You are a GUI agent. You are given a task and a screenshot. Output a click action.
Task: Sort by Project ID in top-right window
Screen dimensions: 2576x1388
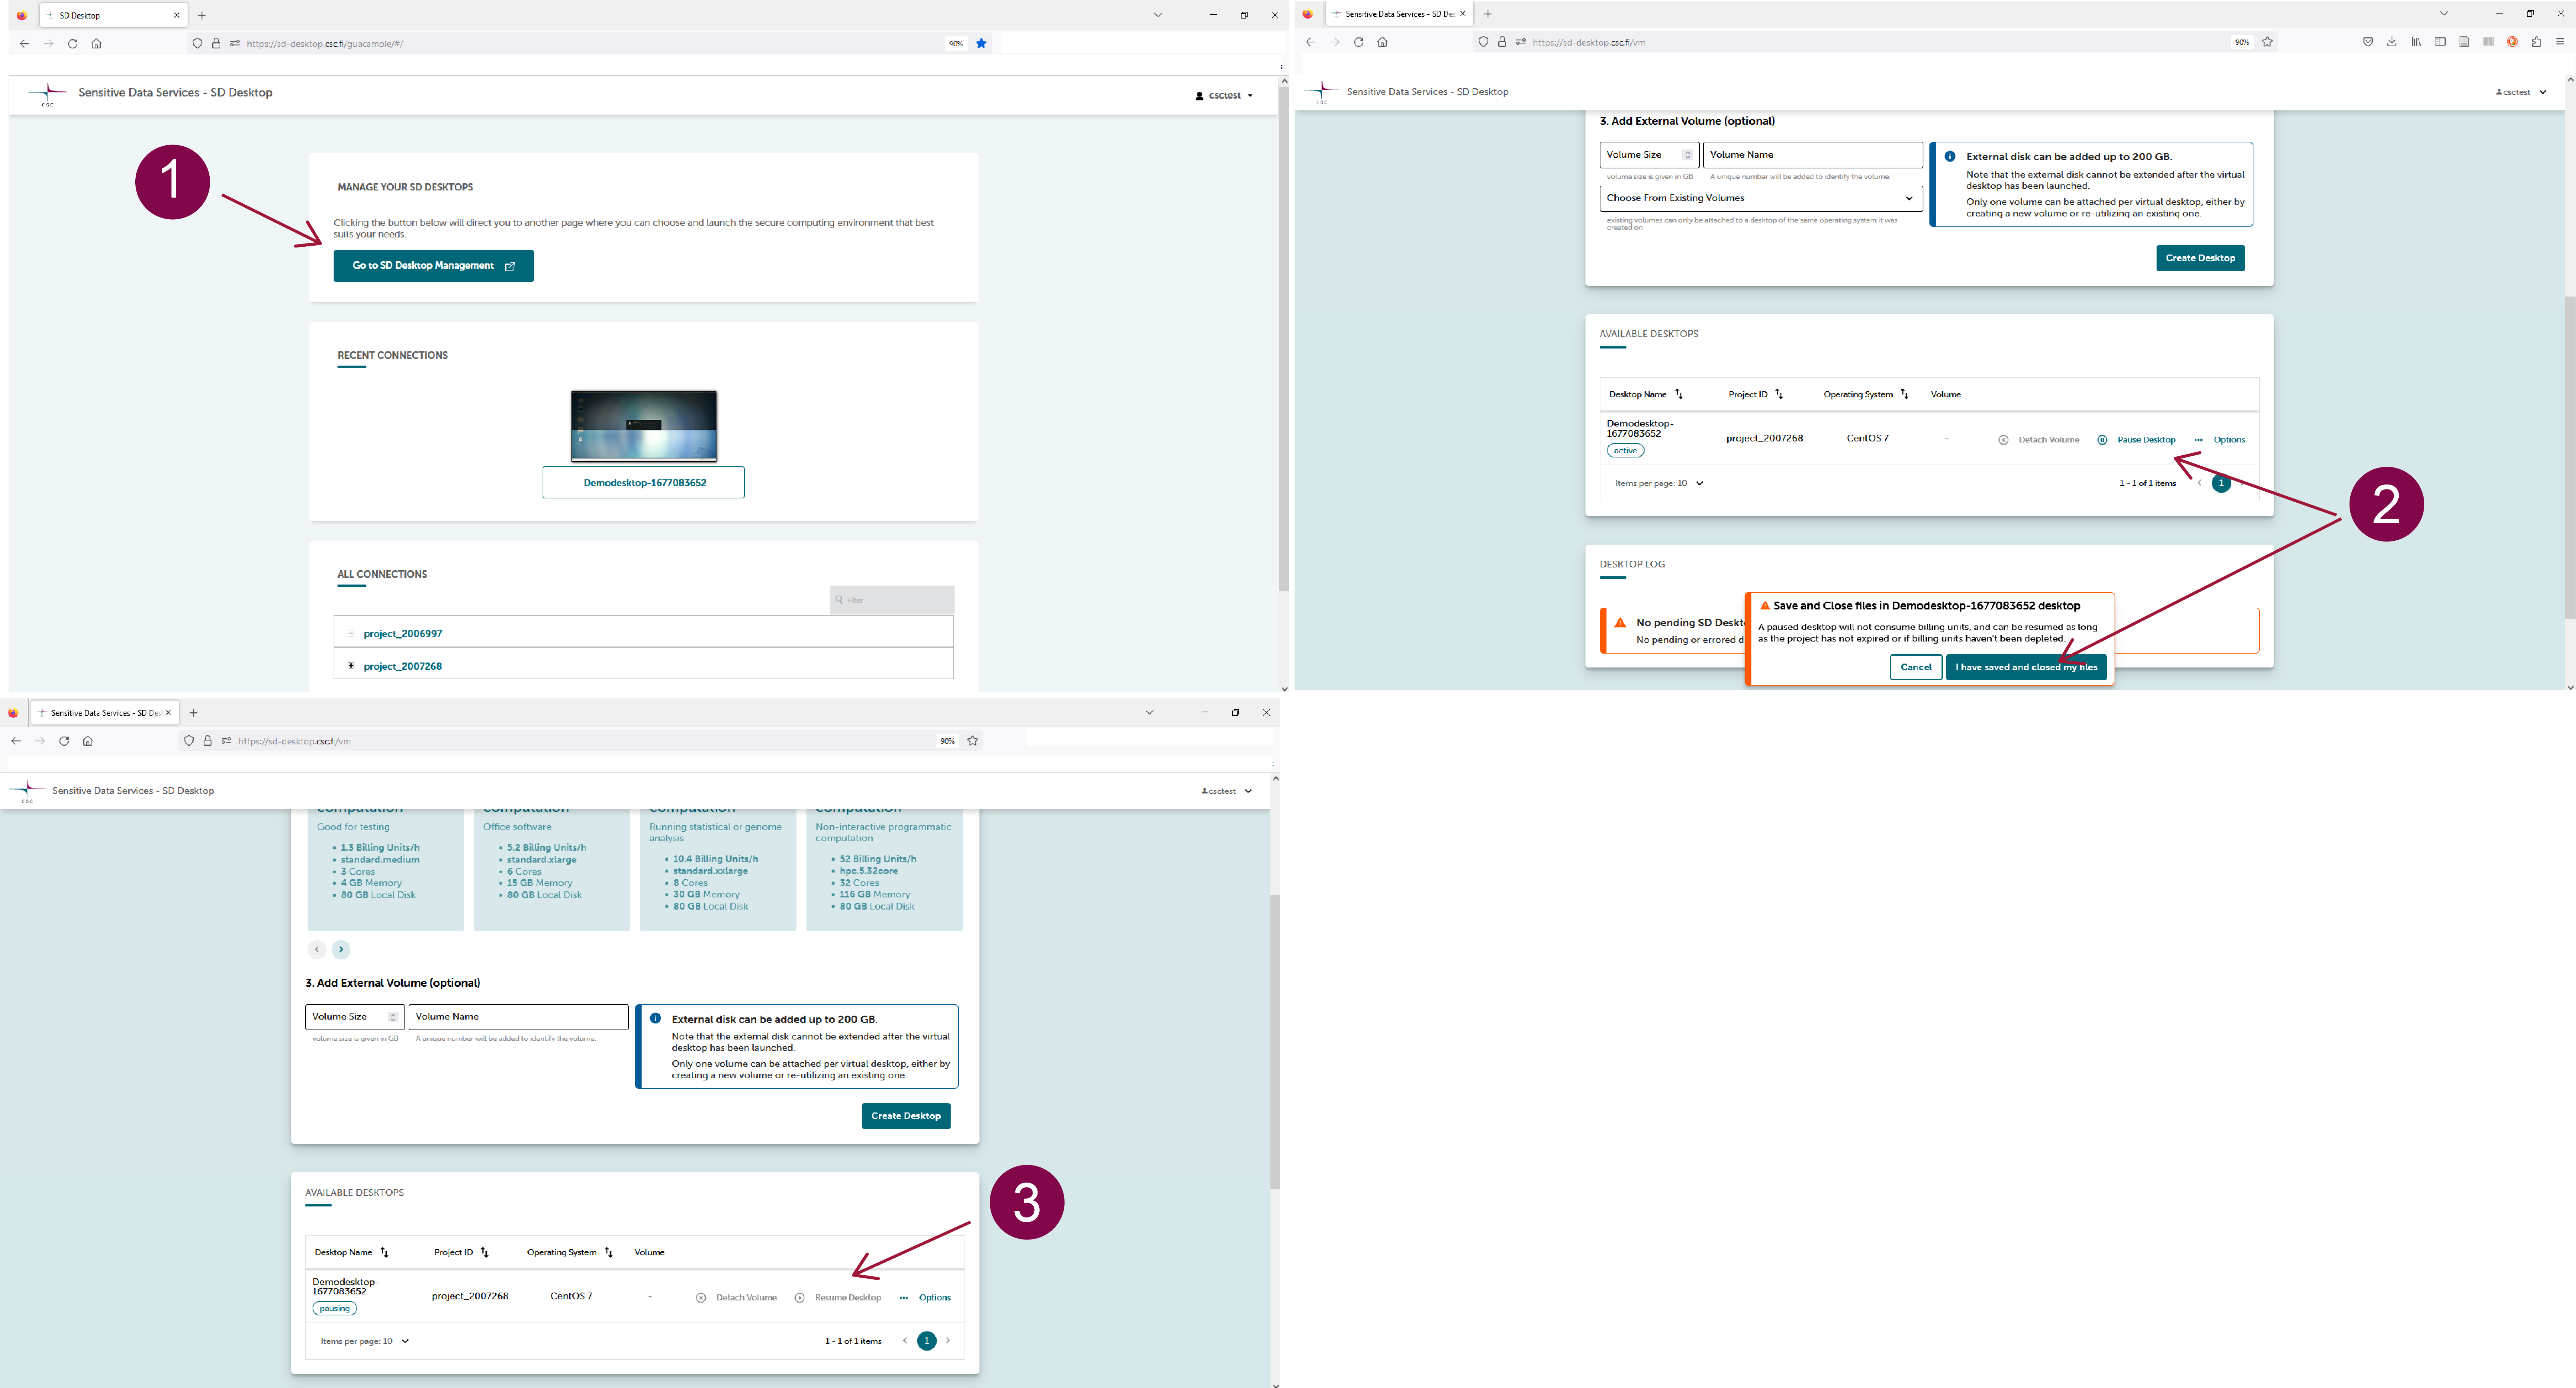[1779, 394]
